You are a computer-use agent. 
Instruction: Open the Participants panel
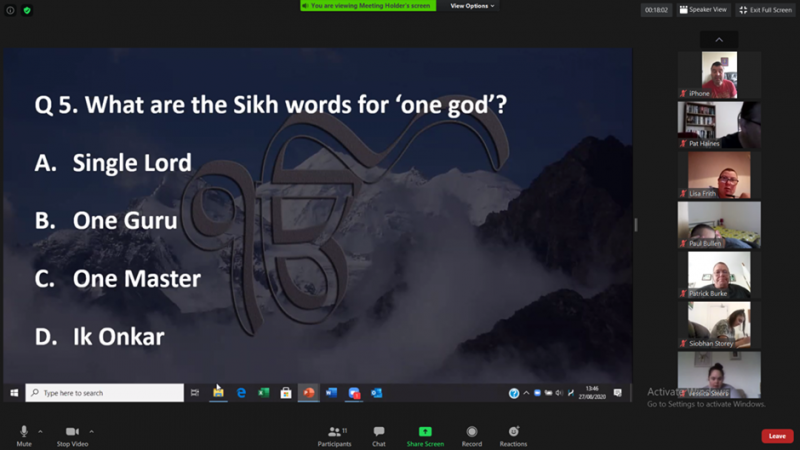click(332, 435)
